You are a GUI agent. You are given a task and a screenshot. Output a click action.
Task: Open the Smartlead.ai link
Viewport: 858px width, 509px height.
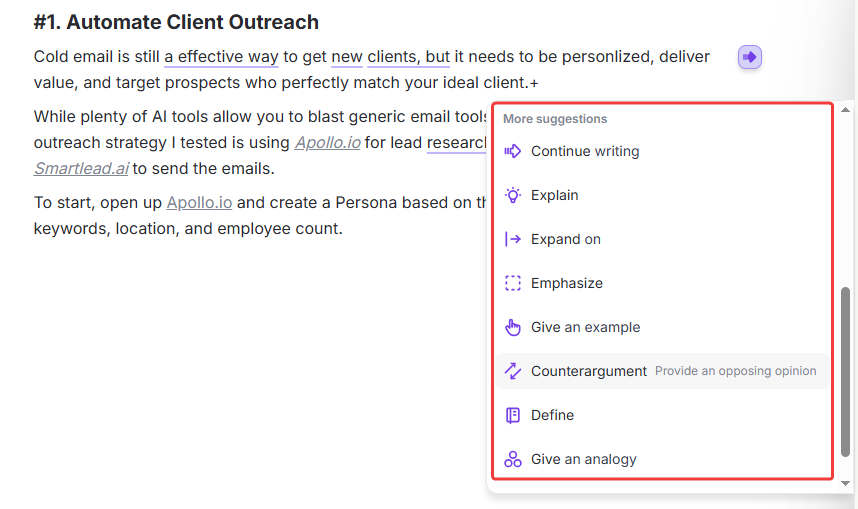[x=81, y=168]
